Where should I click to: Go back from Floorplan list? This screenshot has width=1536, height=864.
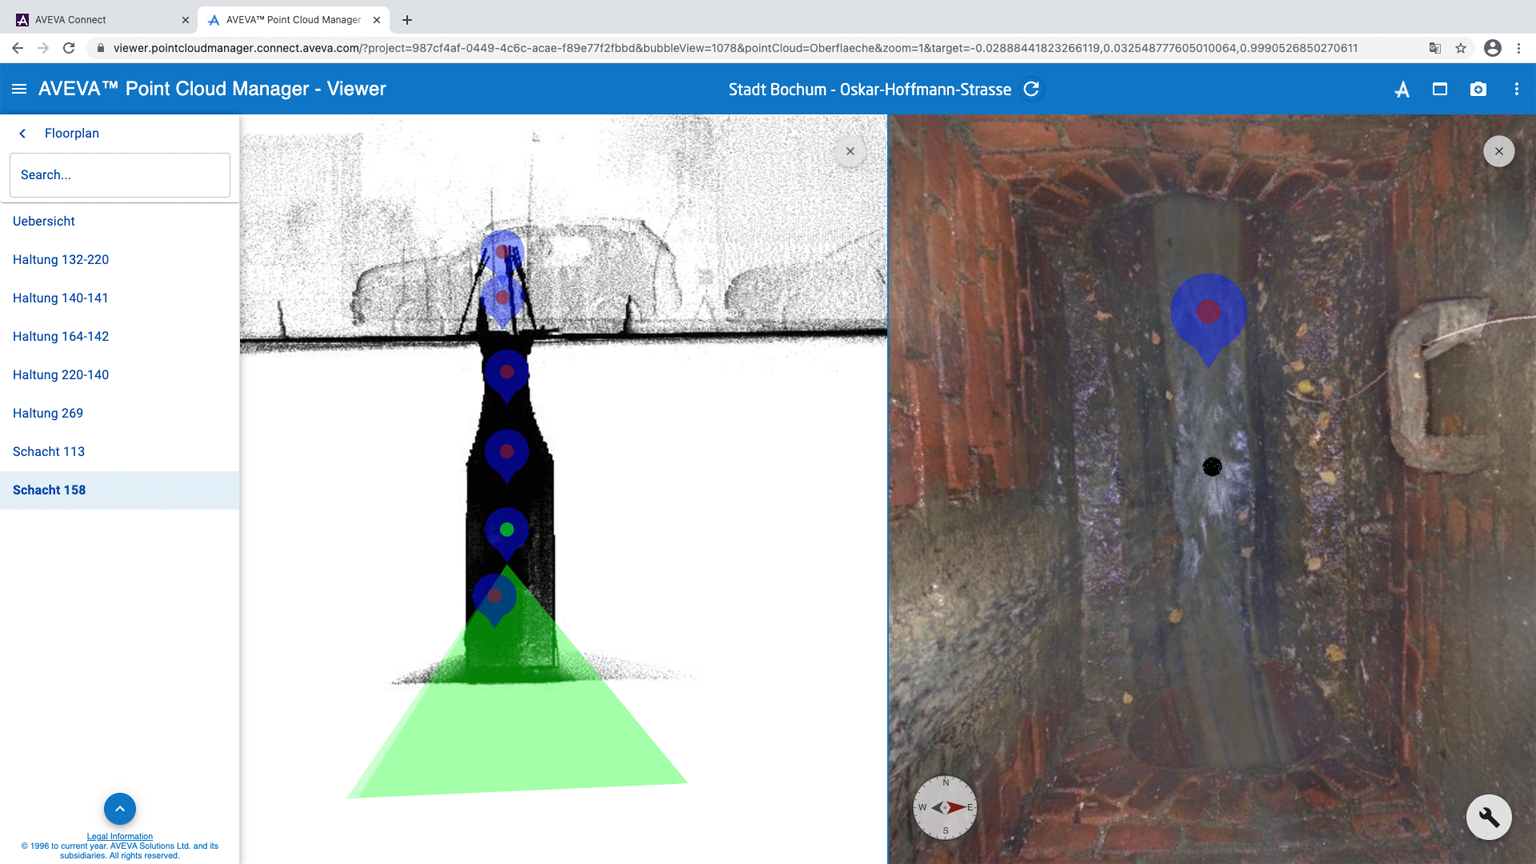(23, 133)
